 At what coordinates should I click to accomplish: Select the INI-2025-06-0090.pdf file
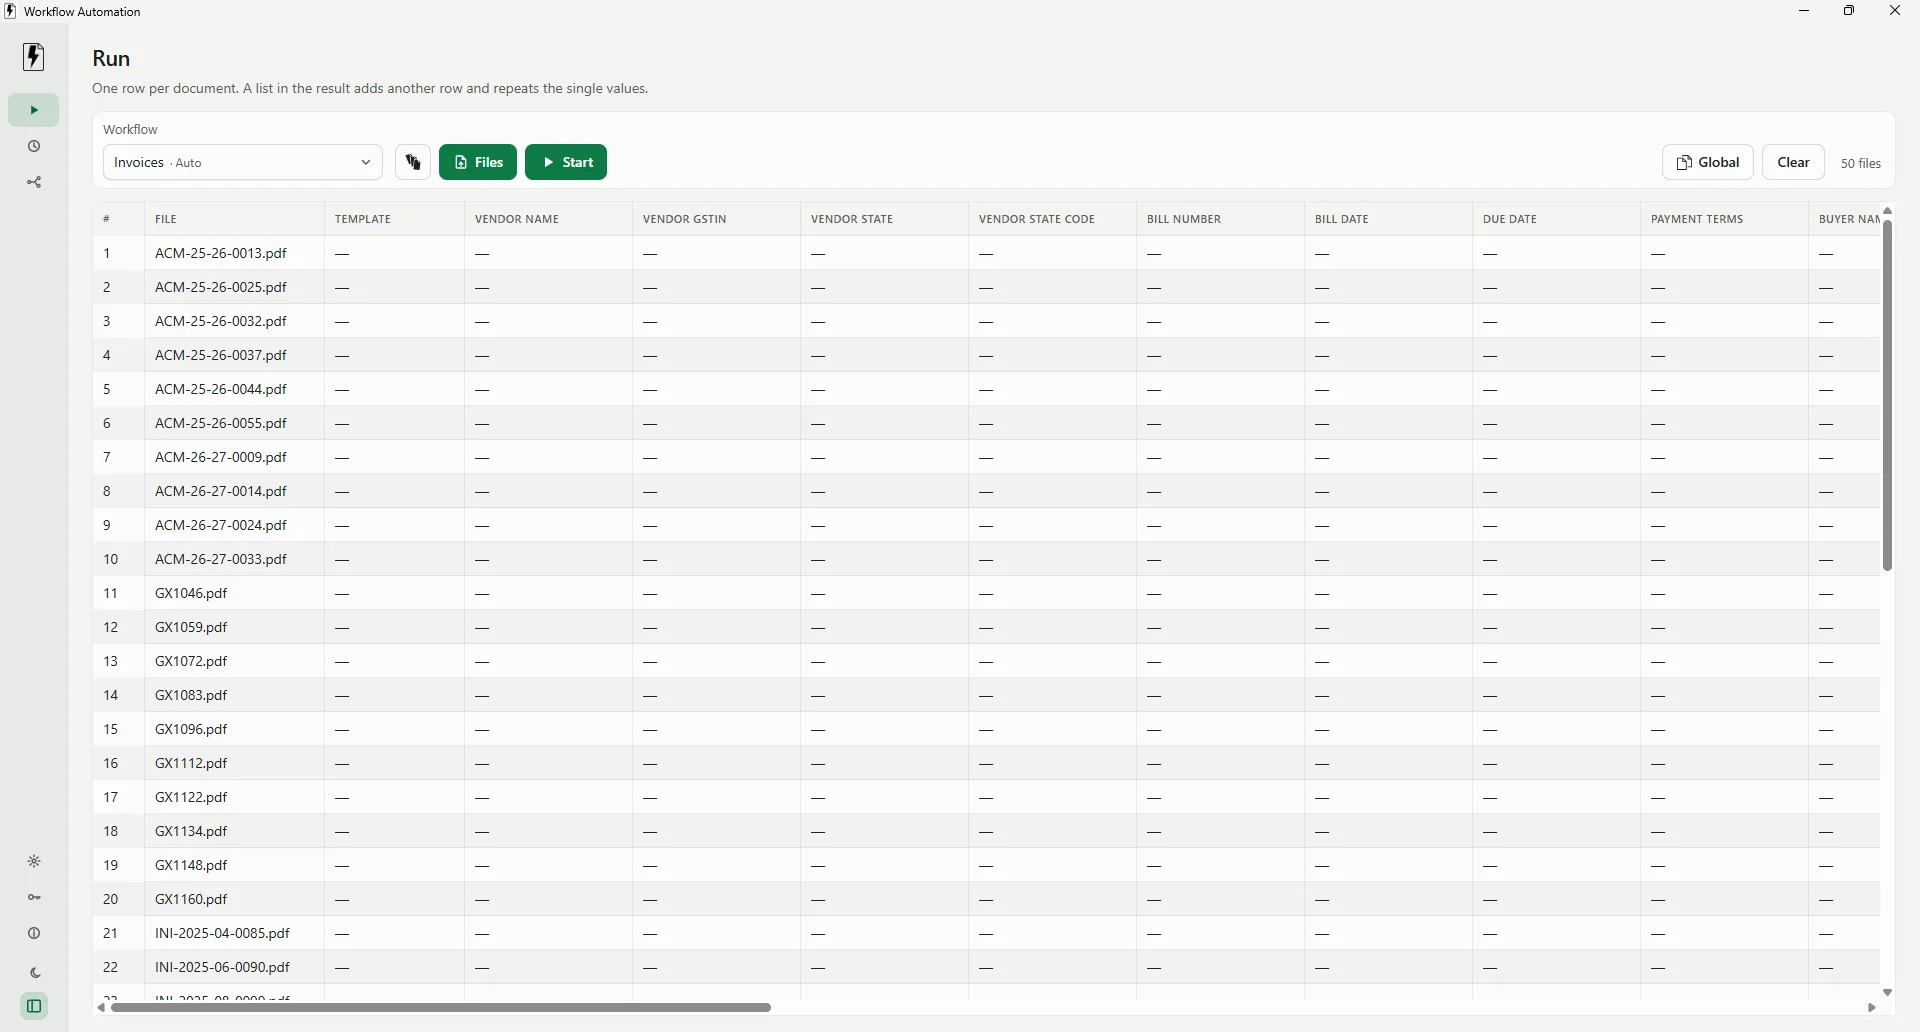pyautogui.click(x=222, y=968)
